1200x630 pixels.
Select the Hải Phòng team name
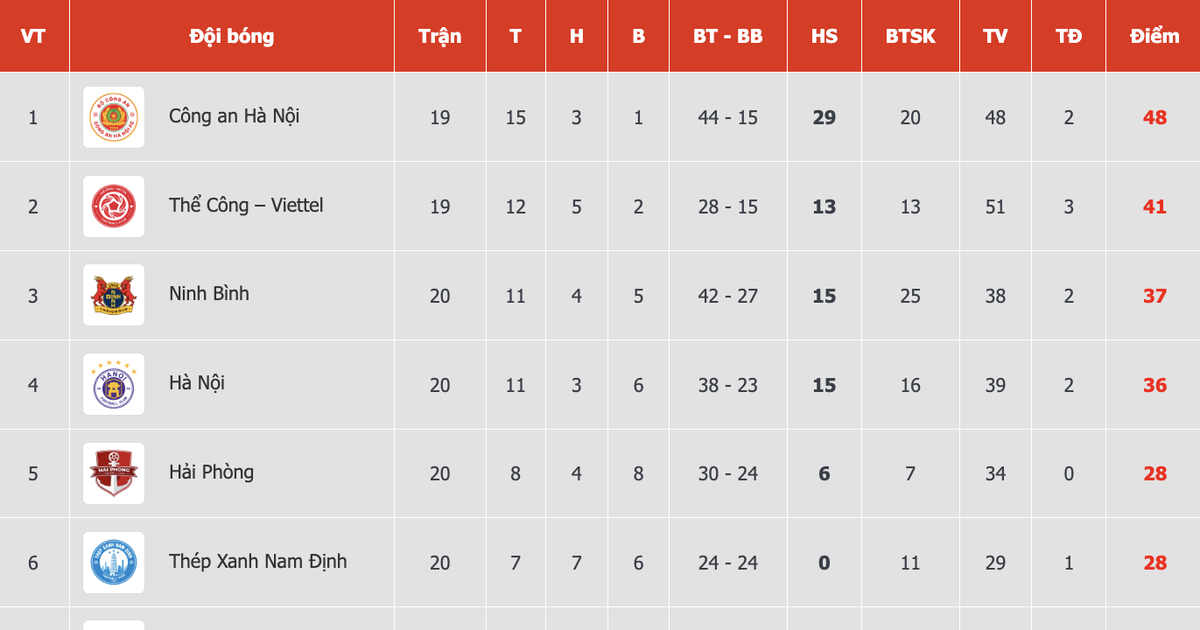(x=211, y=472)
